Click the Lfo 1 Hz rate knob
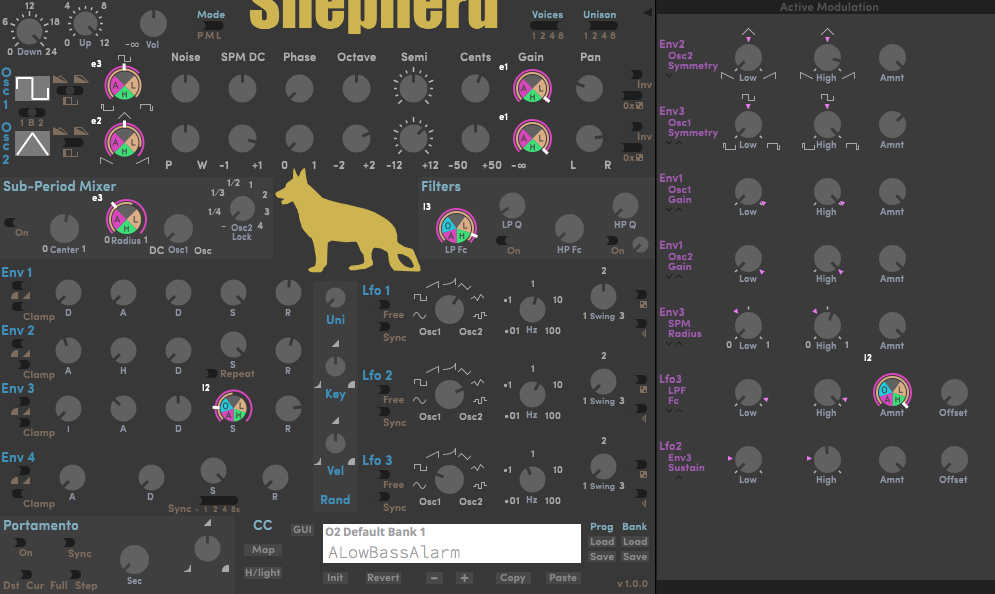The width and height of the screenshot is (995, 594). pyautogui.click(x=532, y=309)
